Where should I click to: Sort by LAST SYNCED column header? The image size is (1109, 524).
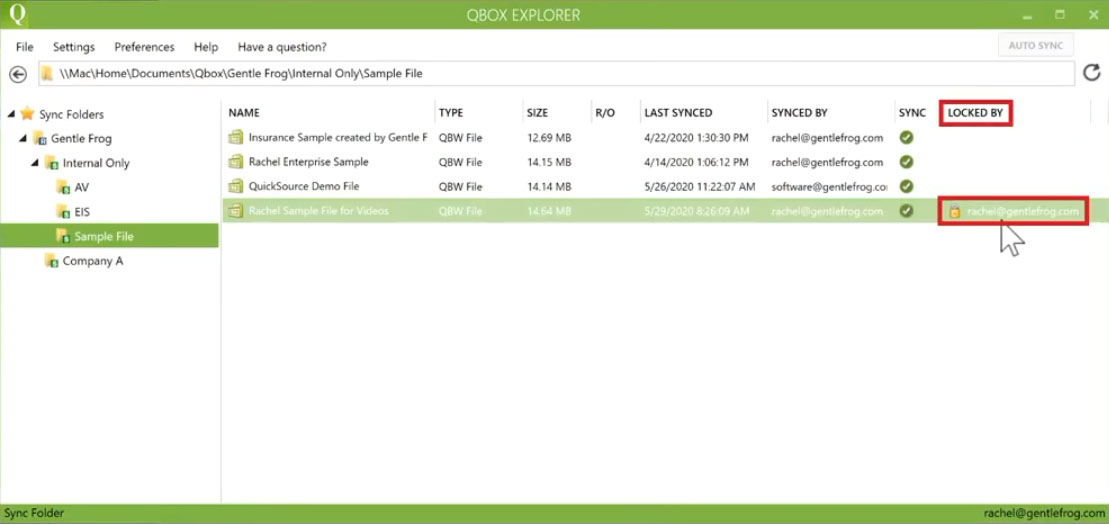[678, 112]
